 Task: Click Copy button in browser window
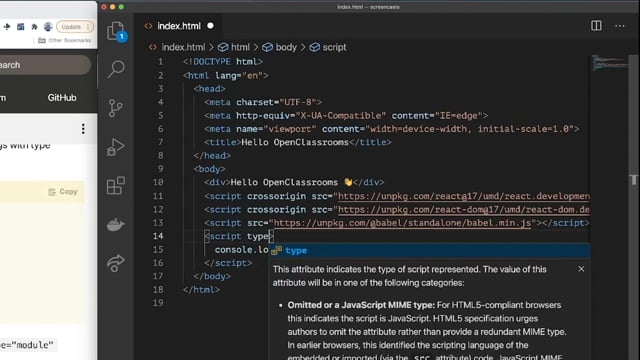tap(63, 191)
